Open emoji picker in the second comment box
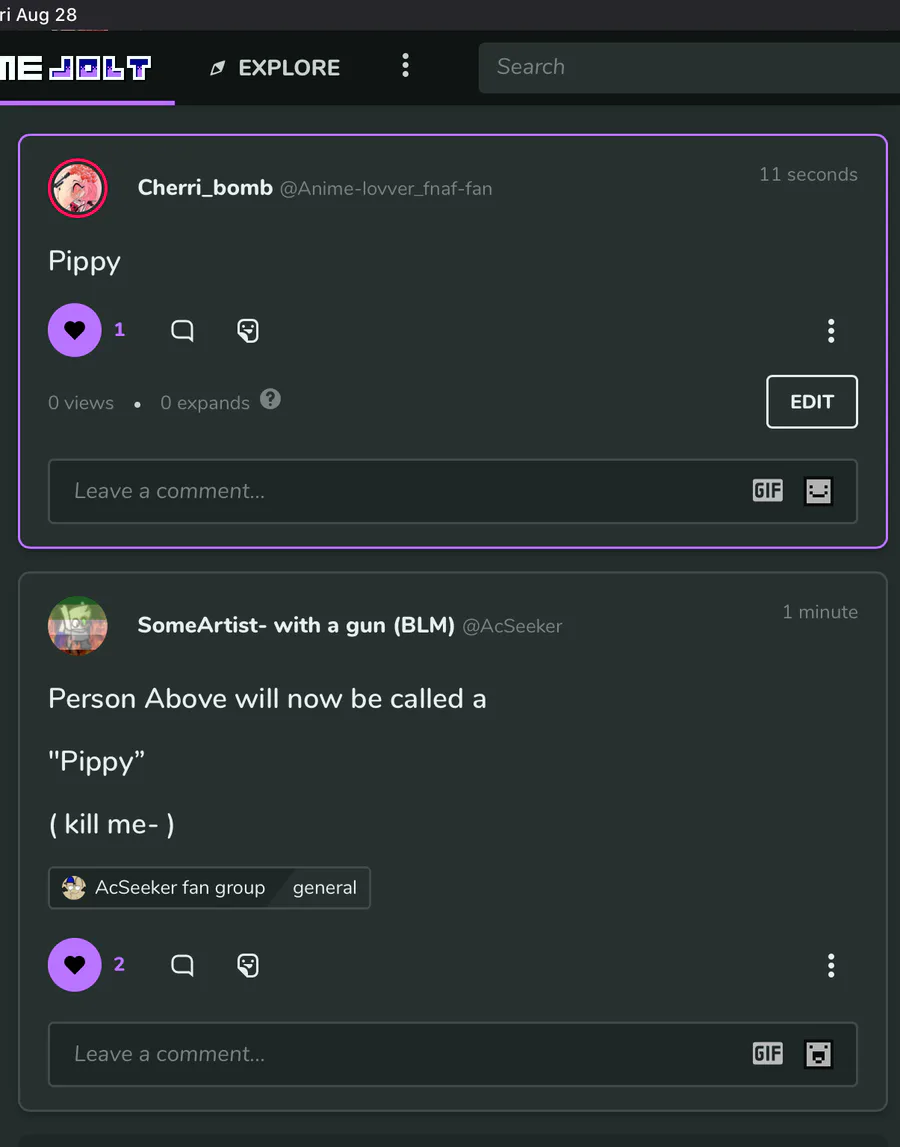The width and height of the screenshot is (900, 1147). 819,1054
